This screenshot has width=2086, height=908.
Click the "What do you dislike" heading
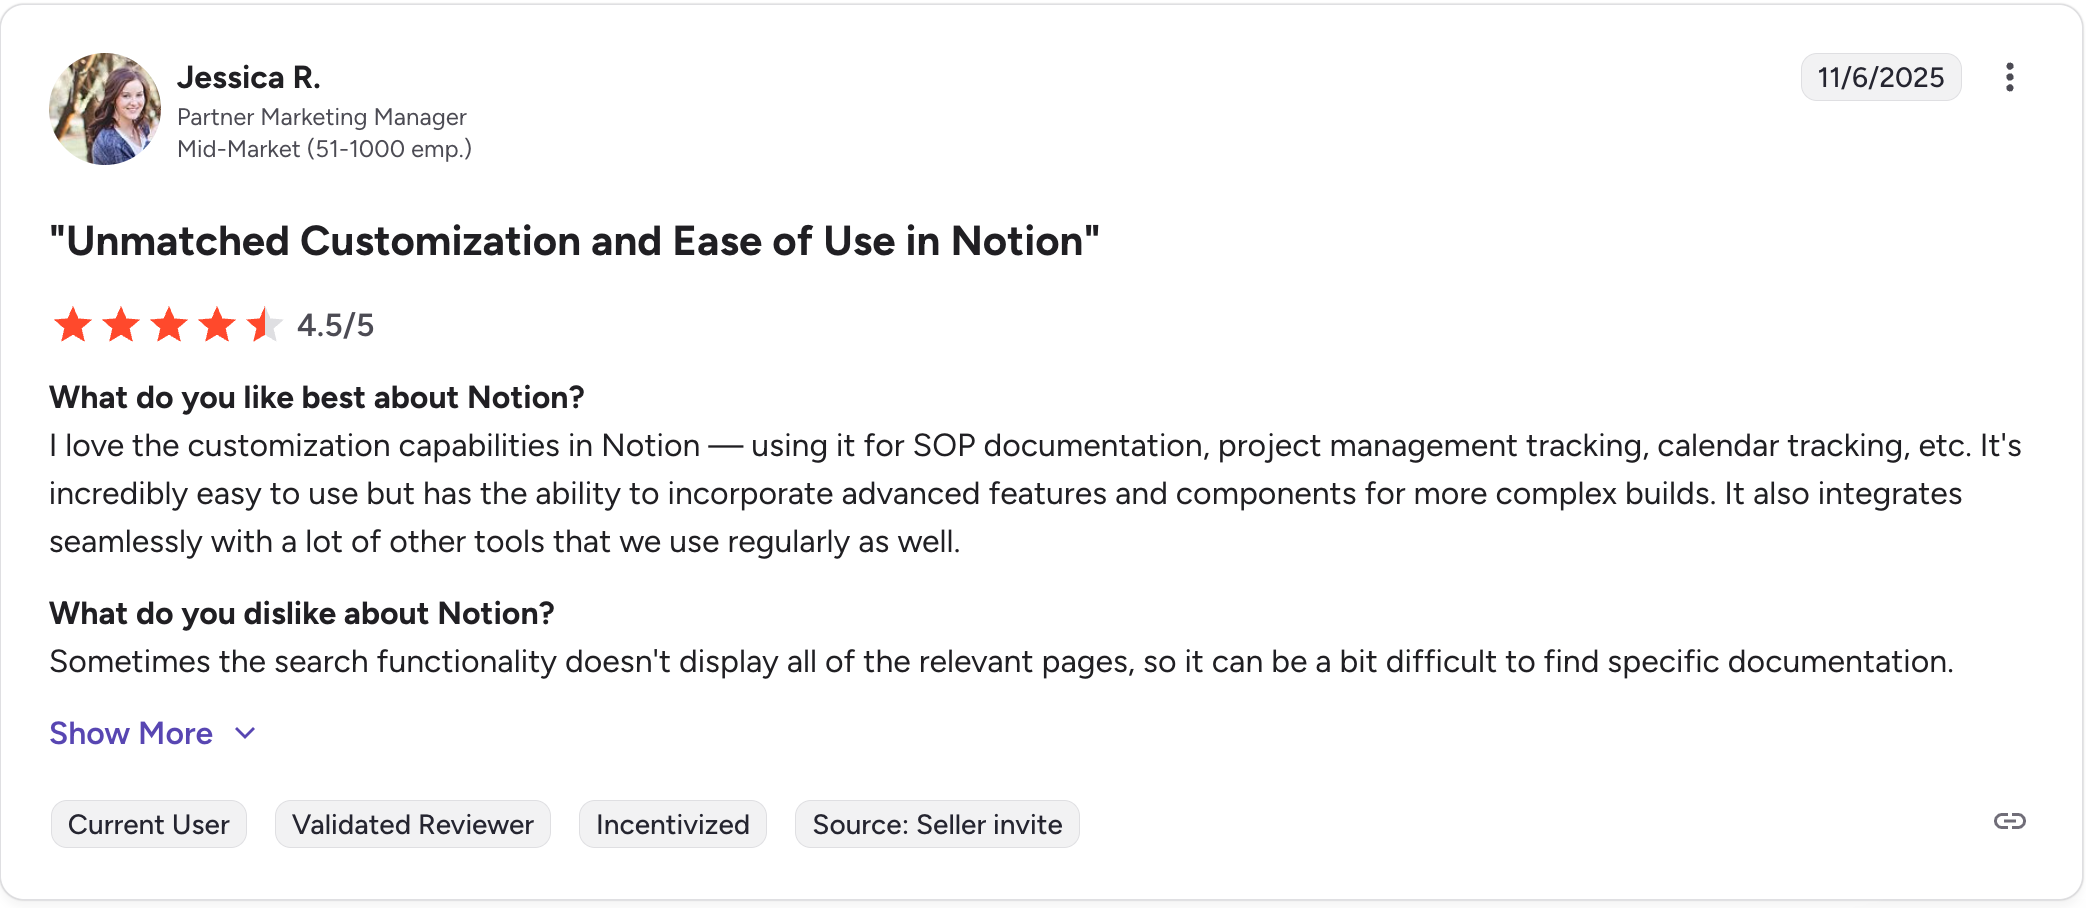(301, 613)
